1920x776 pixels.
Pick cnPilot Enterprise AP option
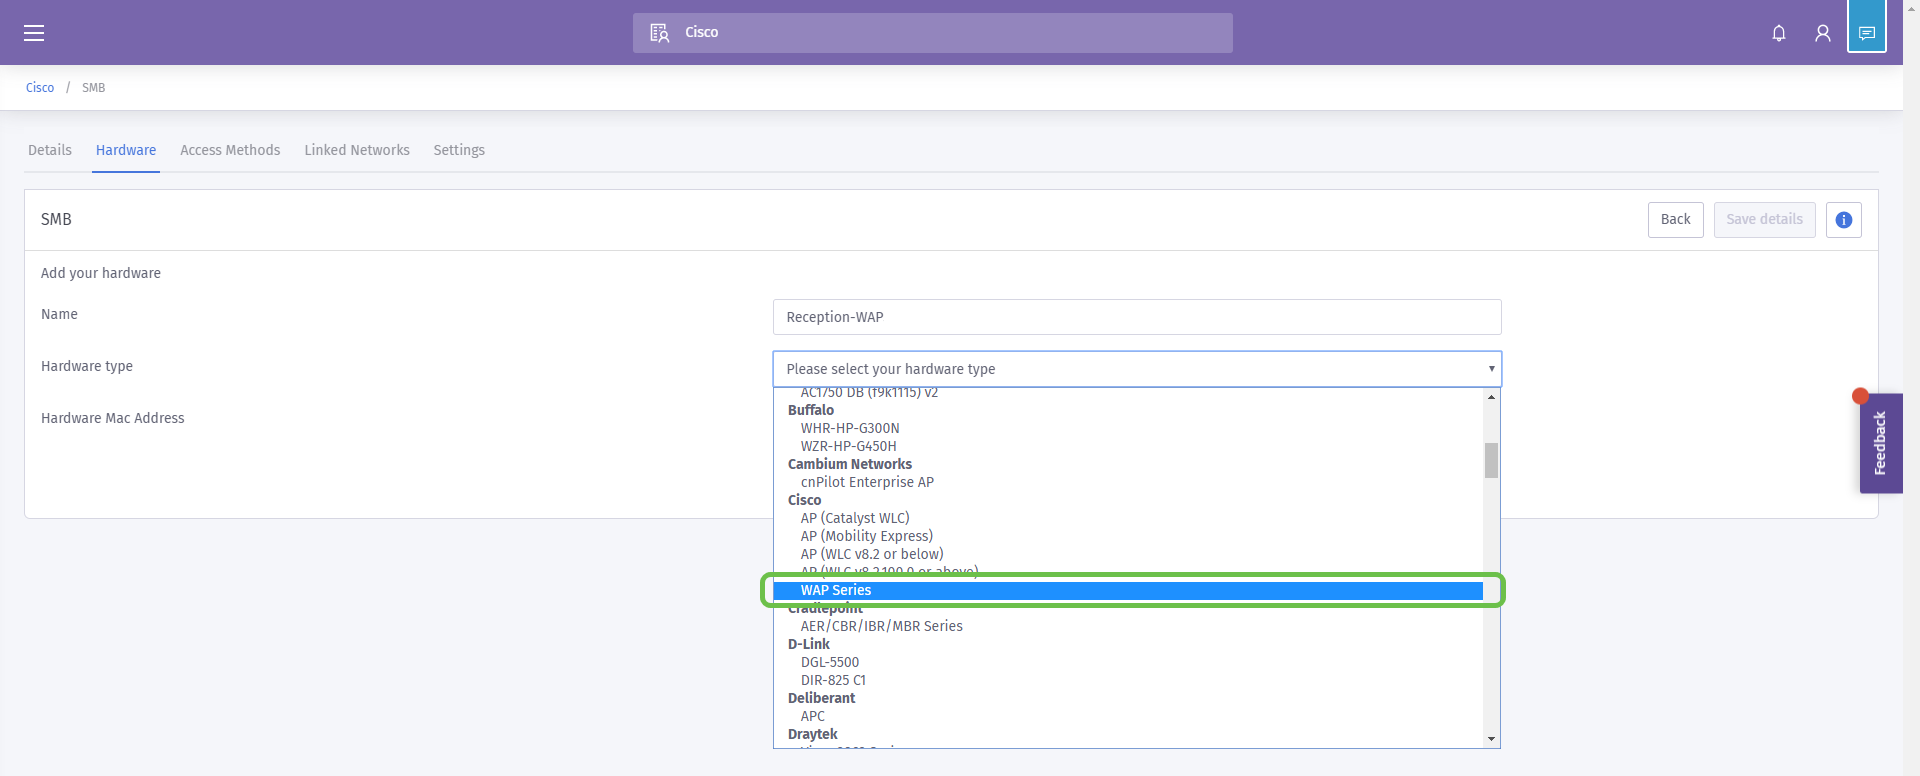[x=867, y=482]
